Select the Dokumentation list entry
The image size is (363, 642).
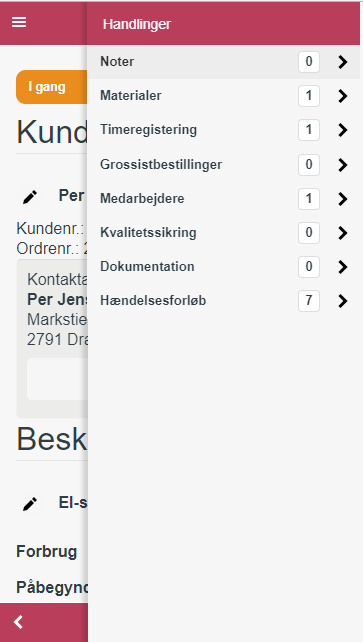click(x=224, y=267)
